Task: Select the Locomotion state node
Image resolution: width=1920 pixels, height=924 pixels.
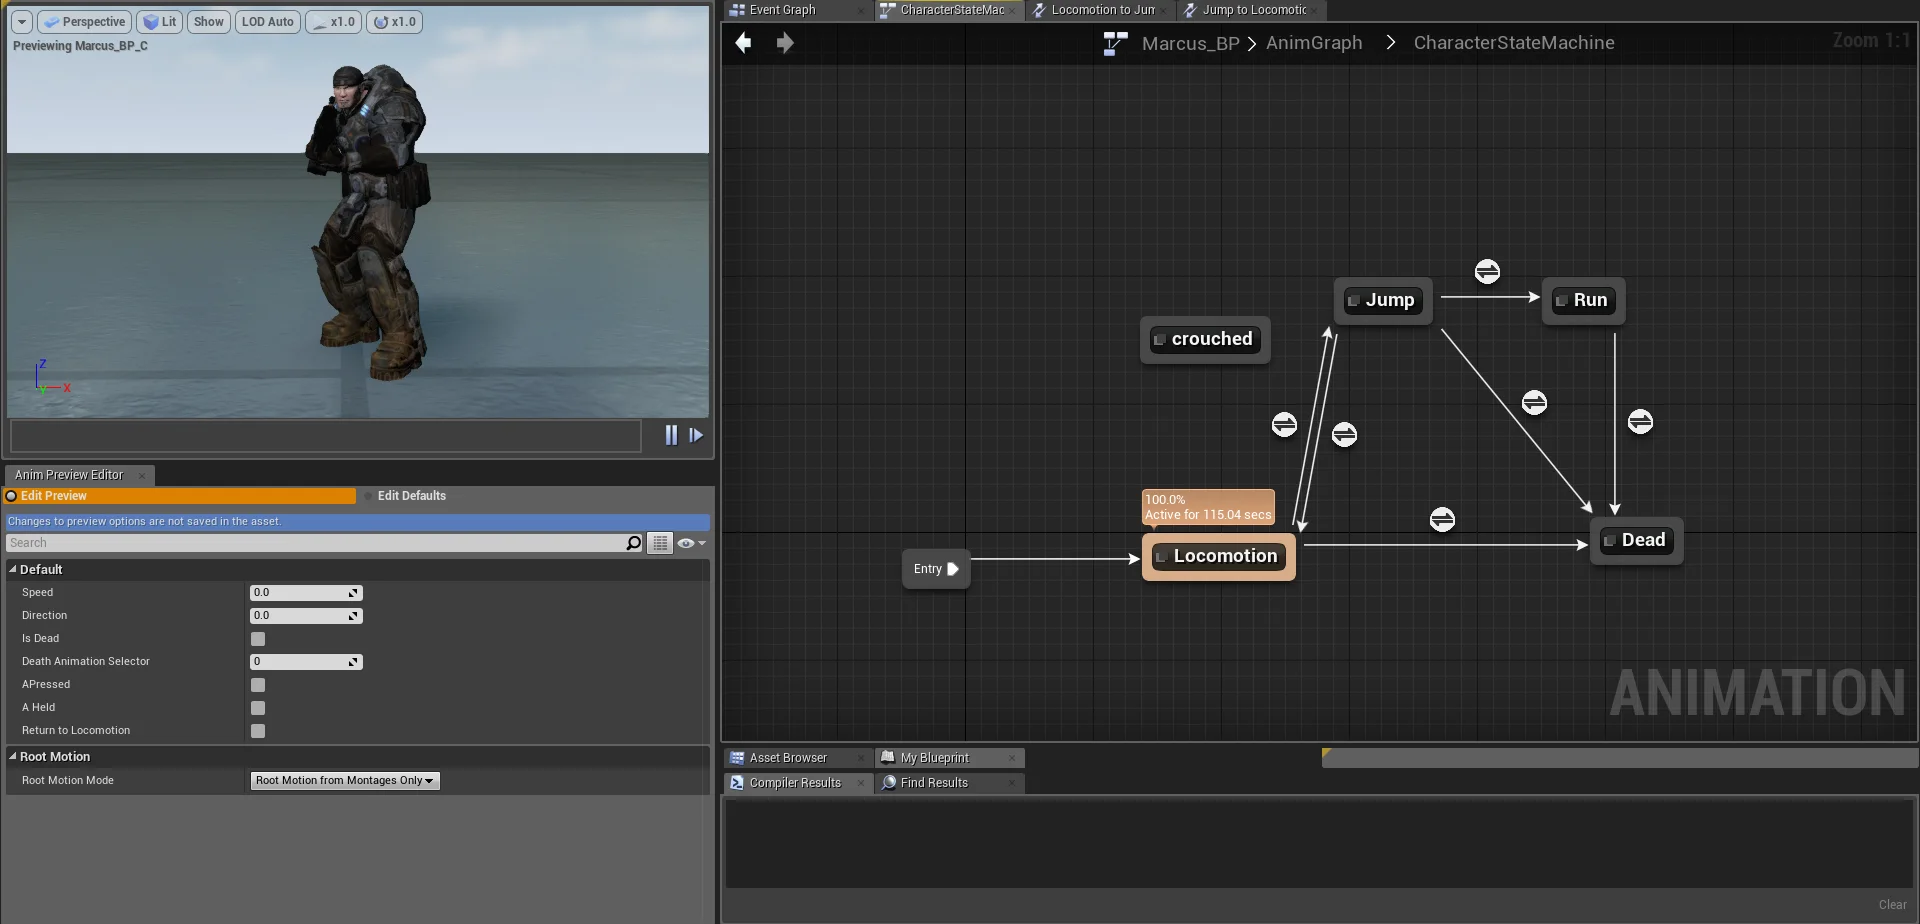Action: point(1218,556)
